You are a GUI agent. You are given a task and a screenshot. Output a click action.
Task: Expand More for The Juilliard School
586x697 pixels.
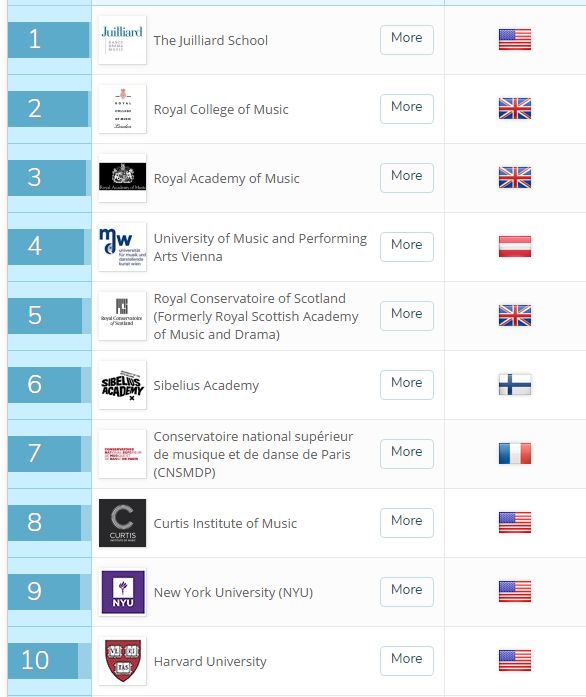(x=407, y=40)
